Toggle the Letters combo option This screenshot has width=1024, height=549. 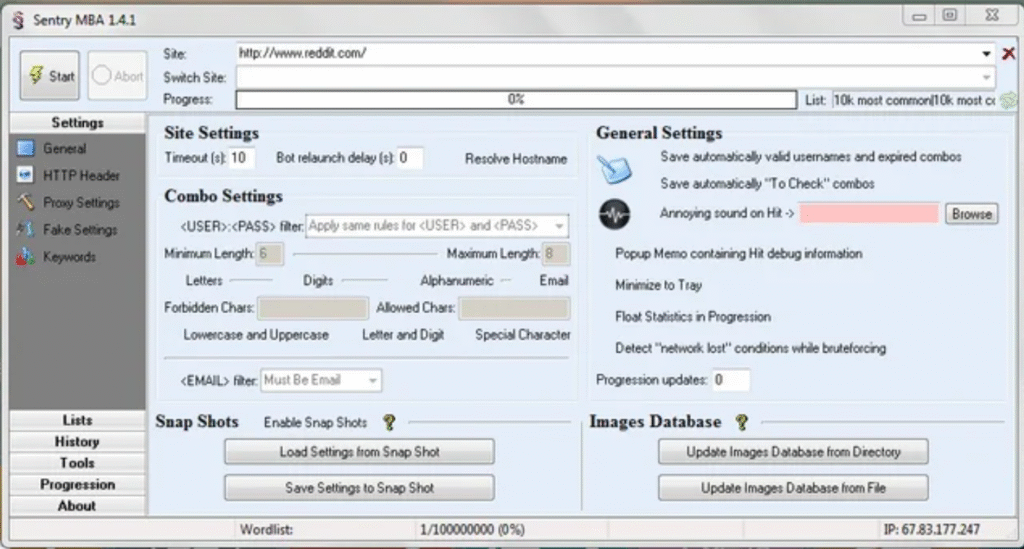(204, 281)
